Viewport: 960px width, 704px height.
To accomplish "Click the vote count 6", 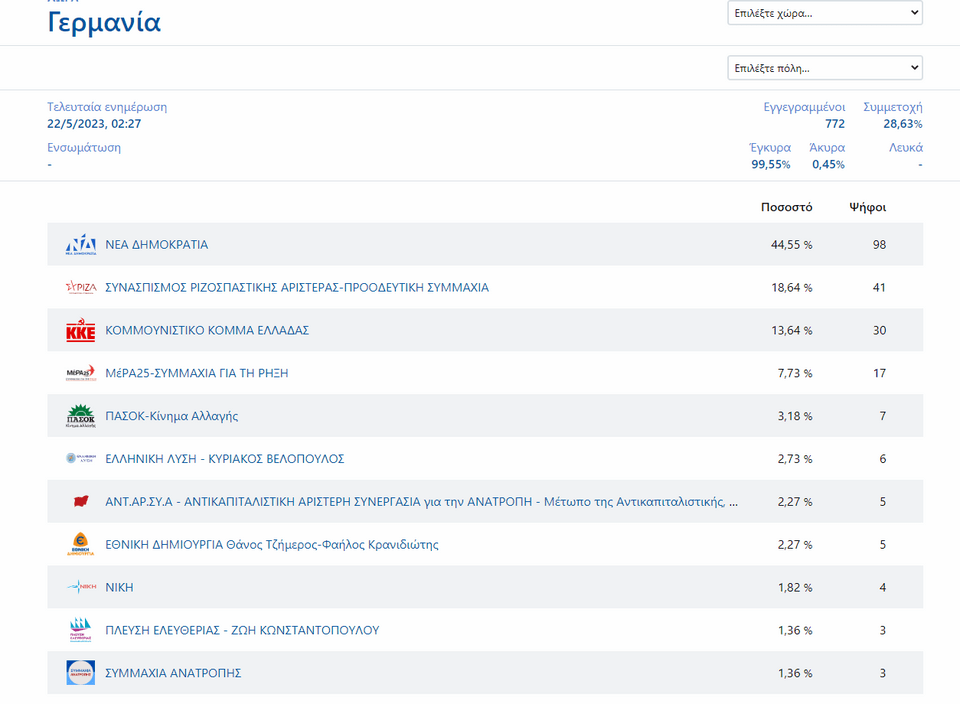I will click(883, 459).
